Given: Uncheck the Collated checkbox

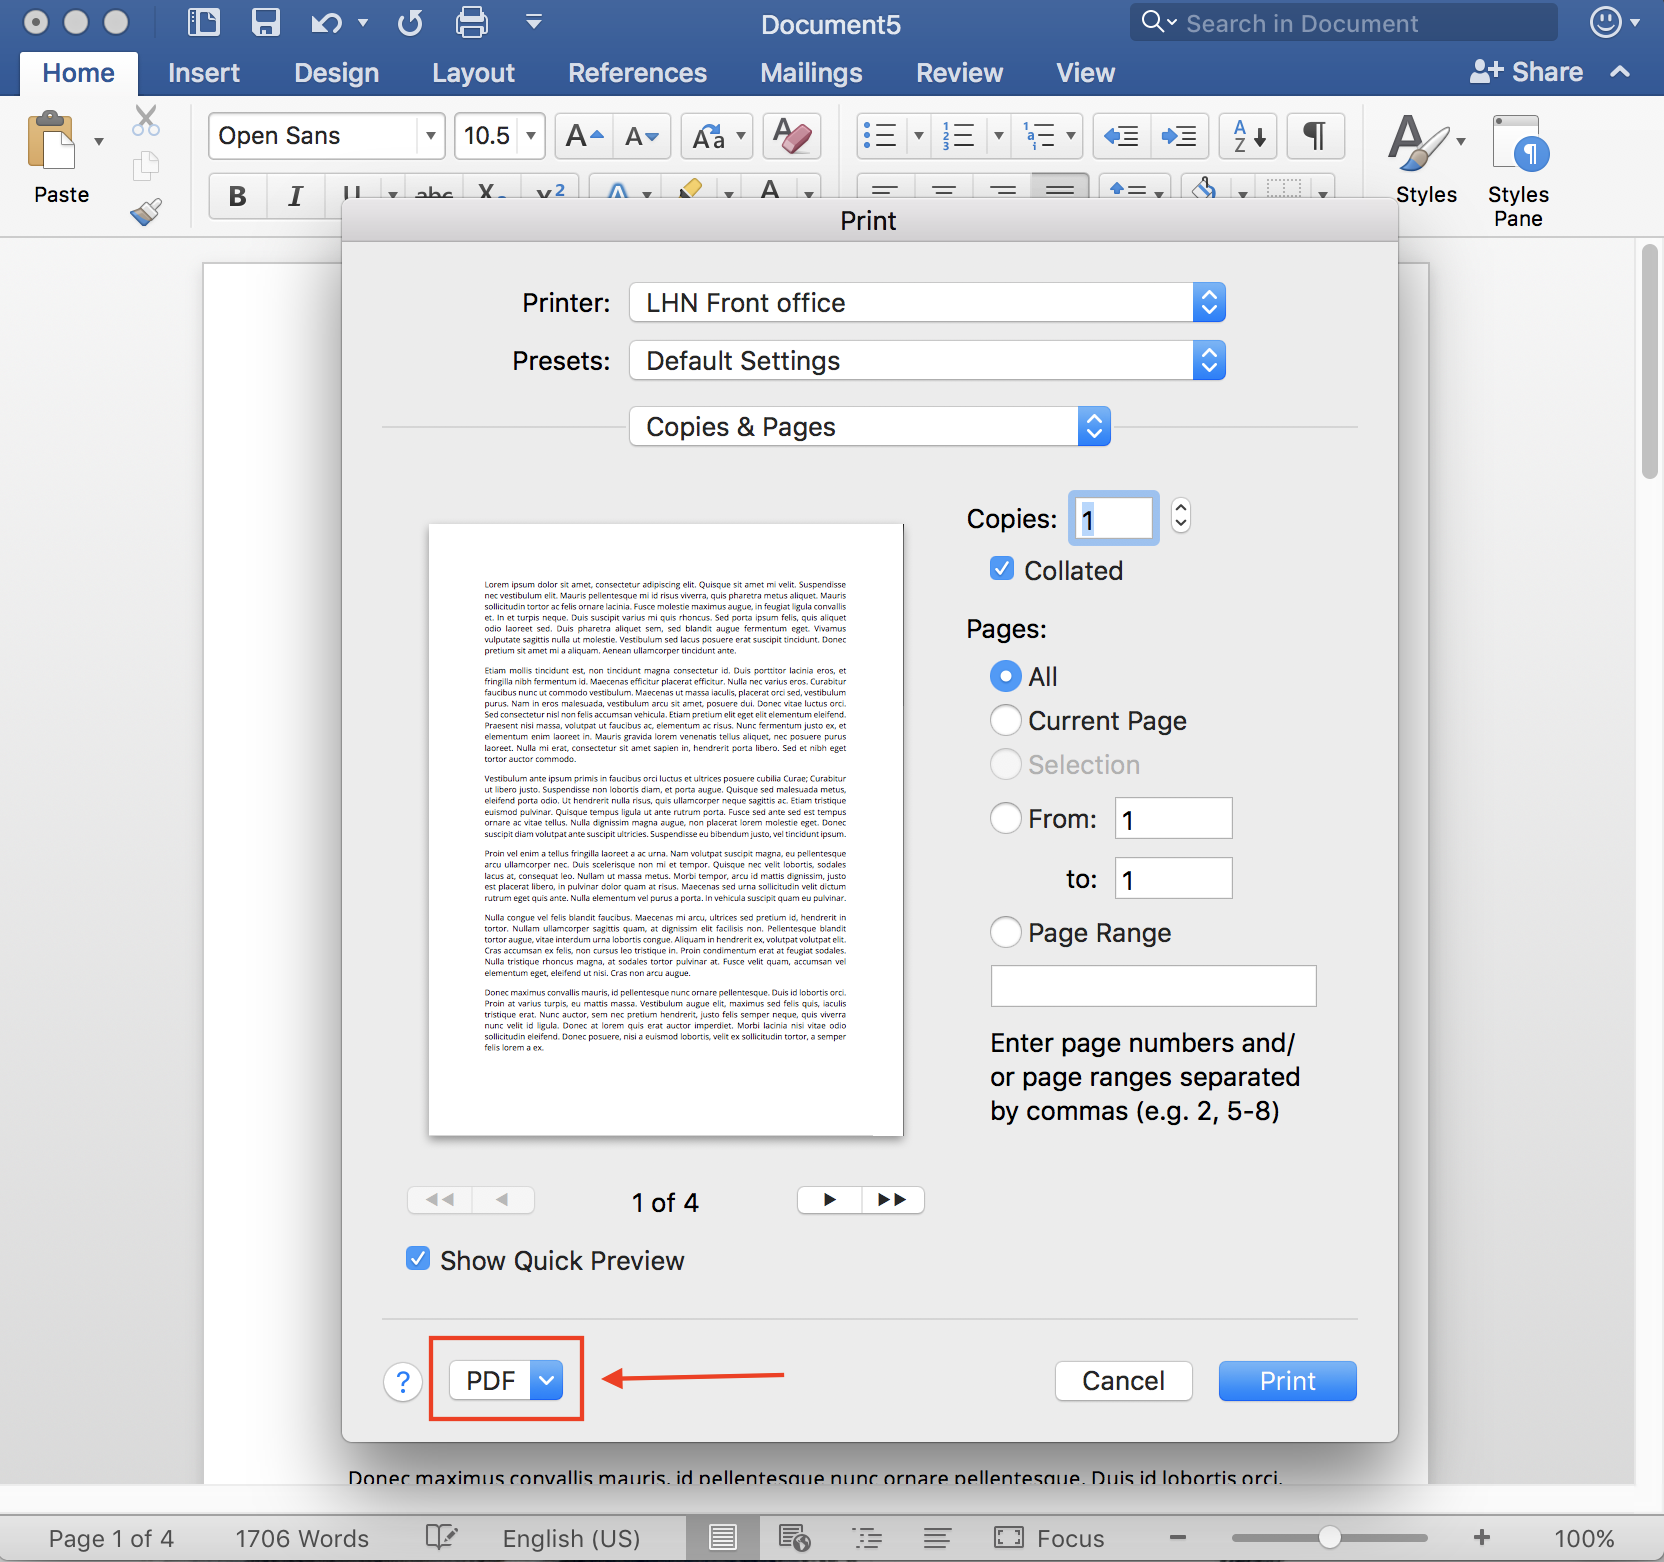Looking at the screenshot, I should point(1002,569).
